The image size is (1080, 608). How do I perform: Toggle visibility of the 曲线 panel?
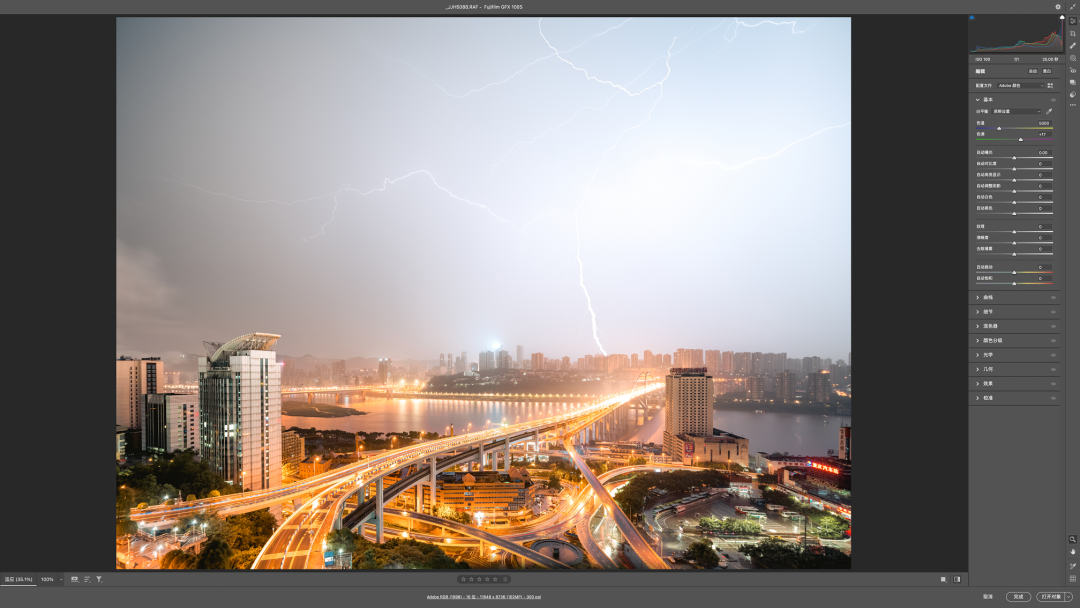(1053, 297)
